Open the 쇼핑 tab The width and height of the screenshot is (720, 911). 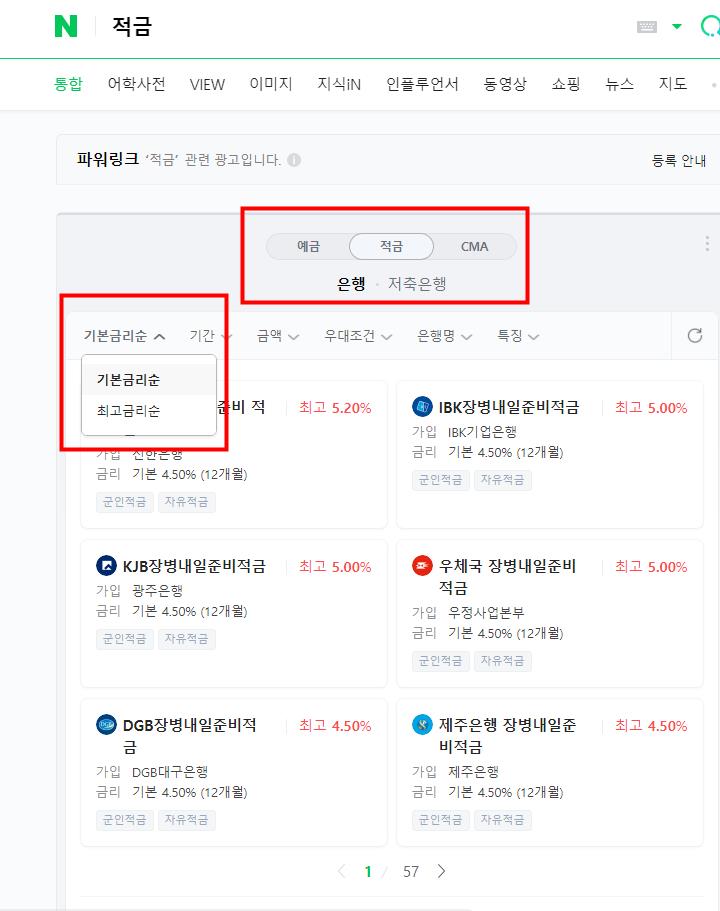tap(565, 84)
